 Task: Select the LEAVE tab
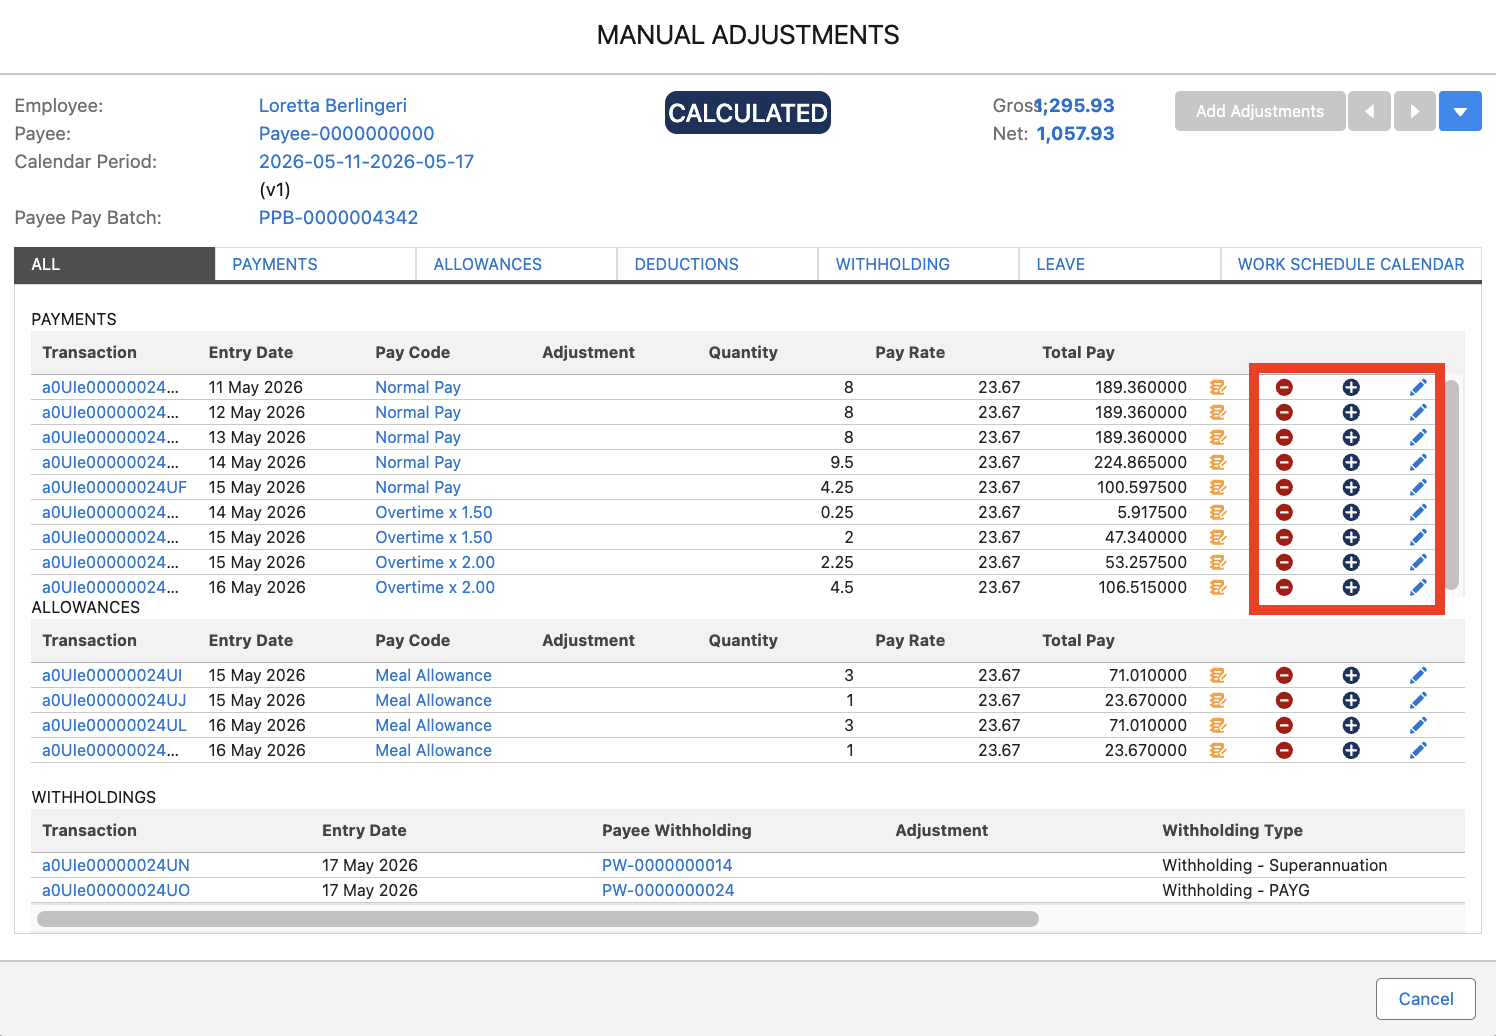[x=1119, y=264]
